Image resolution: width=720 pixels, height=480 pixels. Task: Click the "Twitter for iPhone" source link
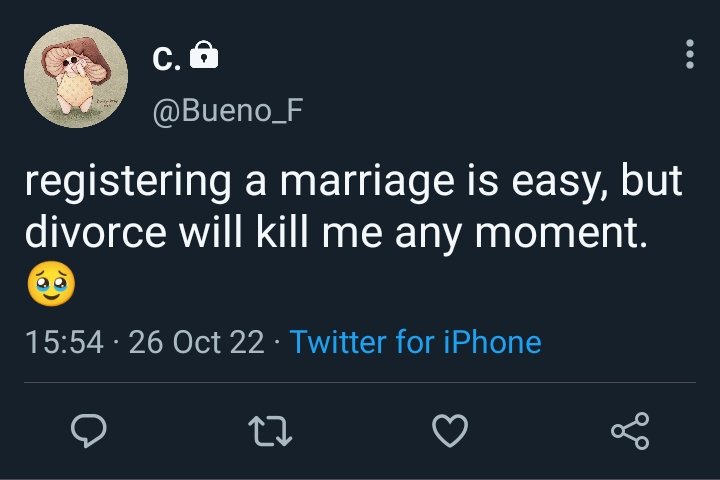416,342
